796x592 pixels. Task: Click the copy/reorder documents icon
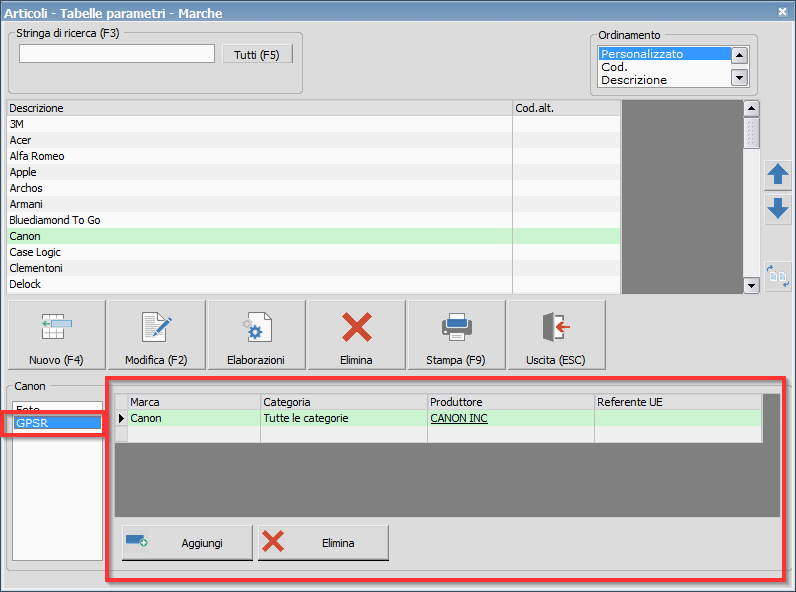coord(778,276)
